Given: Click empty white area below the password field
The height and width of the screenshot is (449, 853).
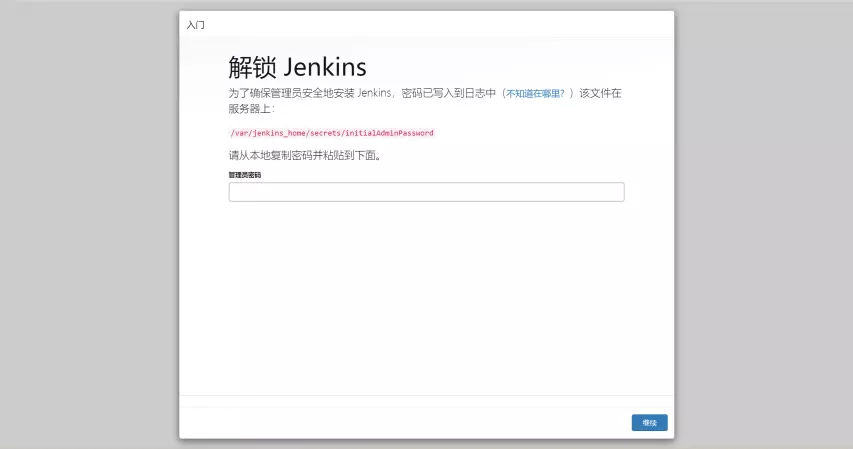Looking at the screenshot, I should click(x=426, y=300).
